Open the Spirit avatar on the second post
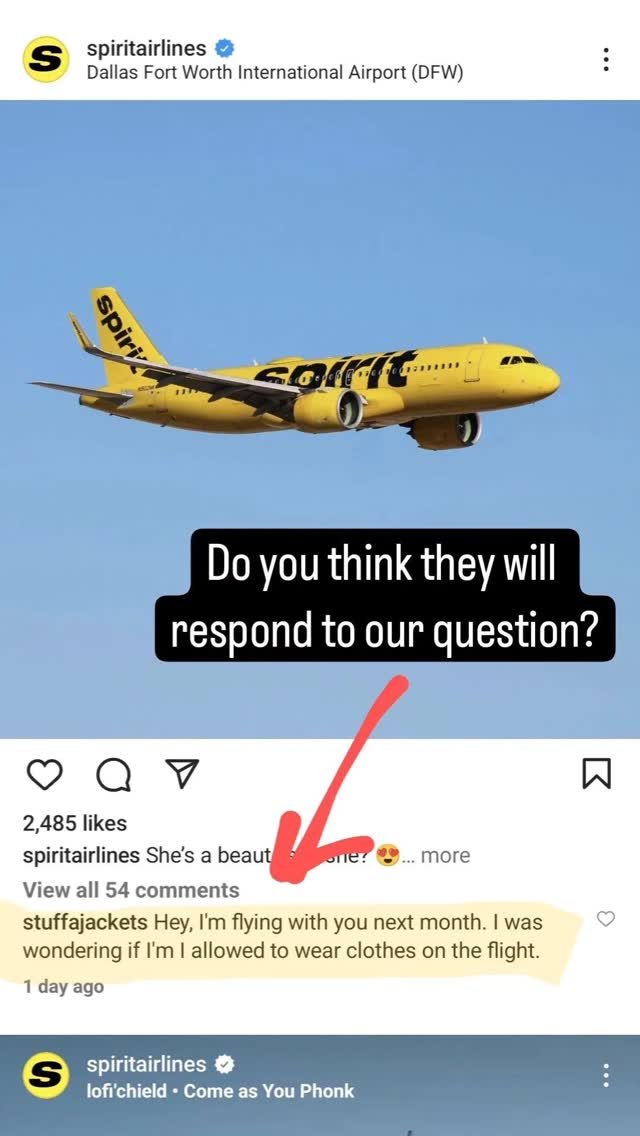 point(46,1075)
